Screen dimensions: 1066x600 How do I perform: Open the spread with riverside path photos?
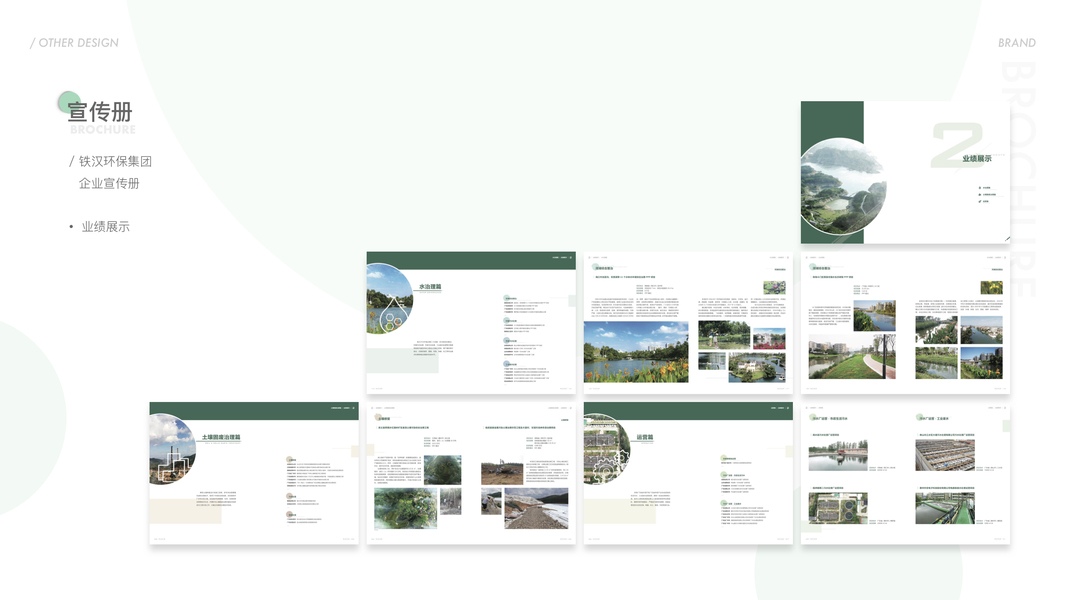pyautogui.click(x=905, y=323)
